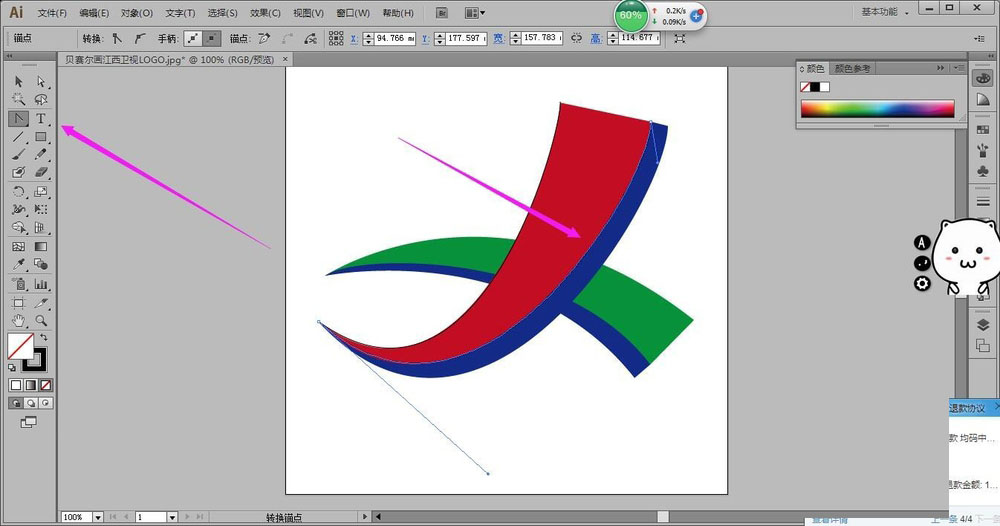Select the Column Graph tool
The width and height of the screenshot is (1000, 526).
coord(41,284)
